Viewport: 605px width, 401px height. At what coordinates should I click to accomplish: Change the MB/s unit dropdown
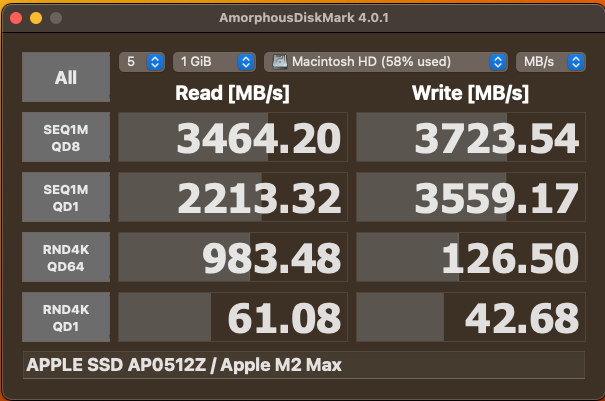click(x=550, y=62)
